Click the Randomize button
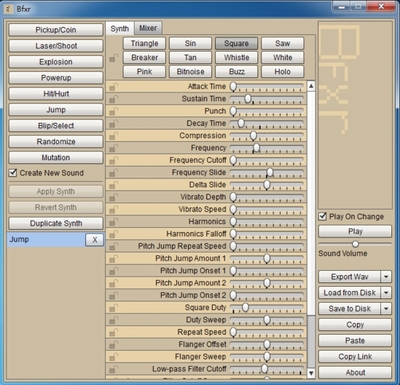Viewport: 400px width, 385px height. click(56, 142)
